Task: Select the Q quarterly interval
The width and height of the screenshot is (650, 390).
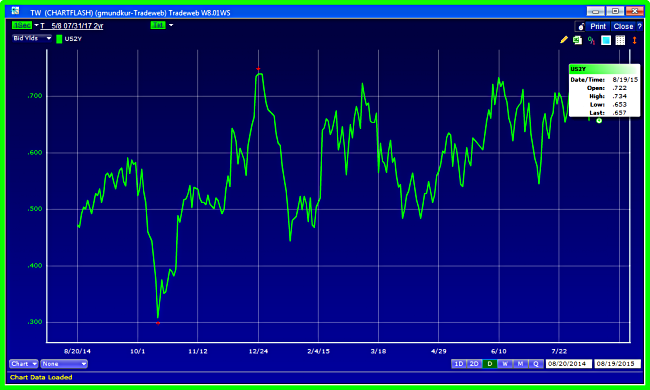Action: [x=536, y=364]
